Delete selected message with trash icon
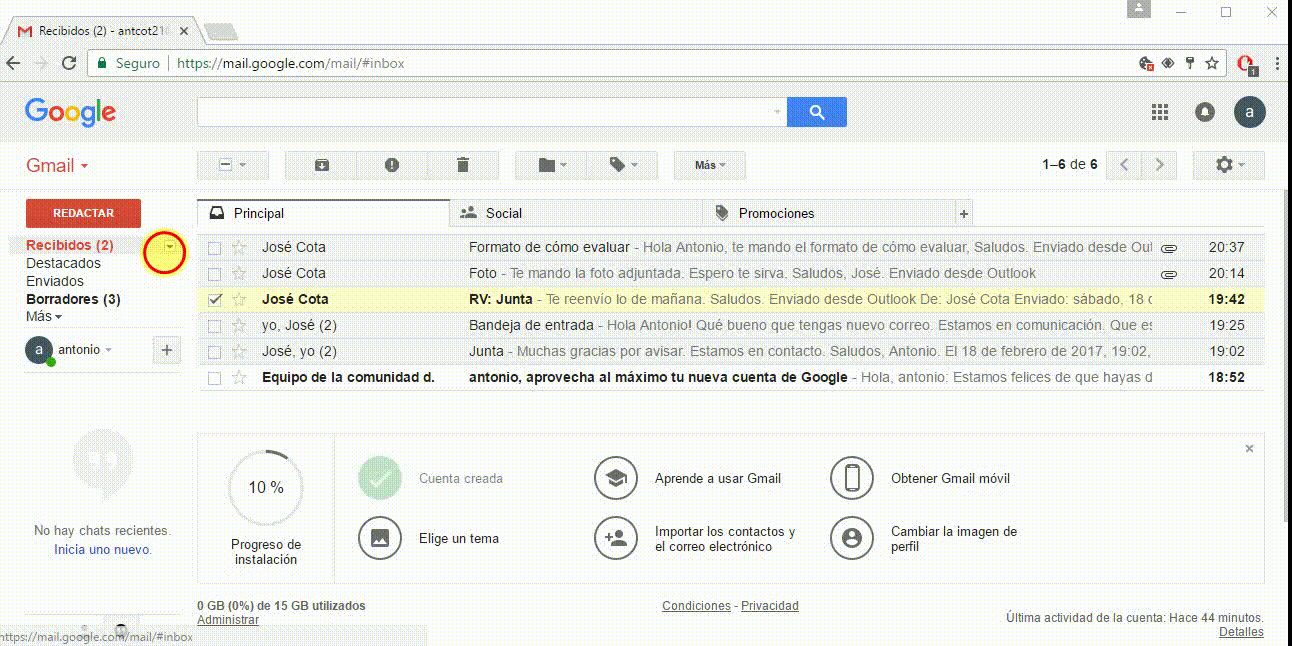This screenshot has width=1292, height=646. pos(462,165)
